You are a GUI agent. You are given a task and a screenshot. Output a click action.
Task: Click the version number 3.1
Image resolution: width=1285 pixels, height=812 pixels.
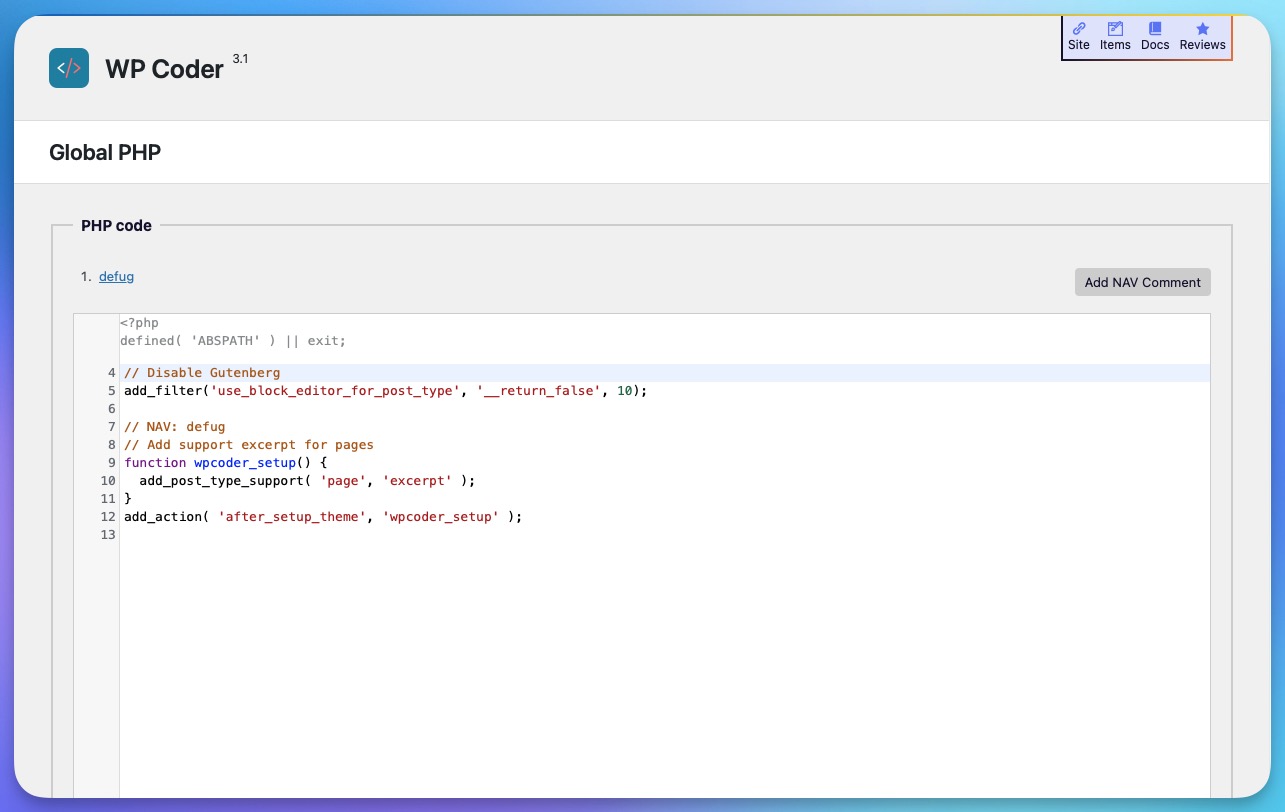[x=240, y=59]
